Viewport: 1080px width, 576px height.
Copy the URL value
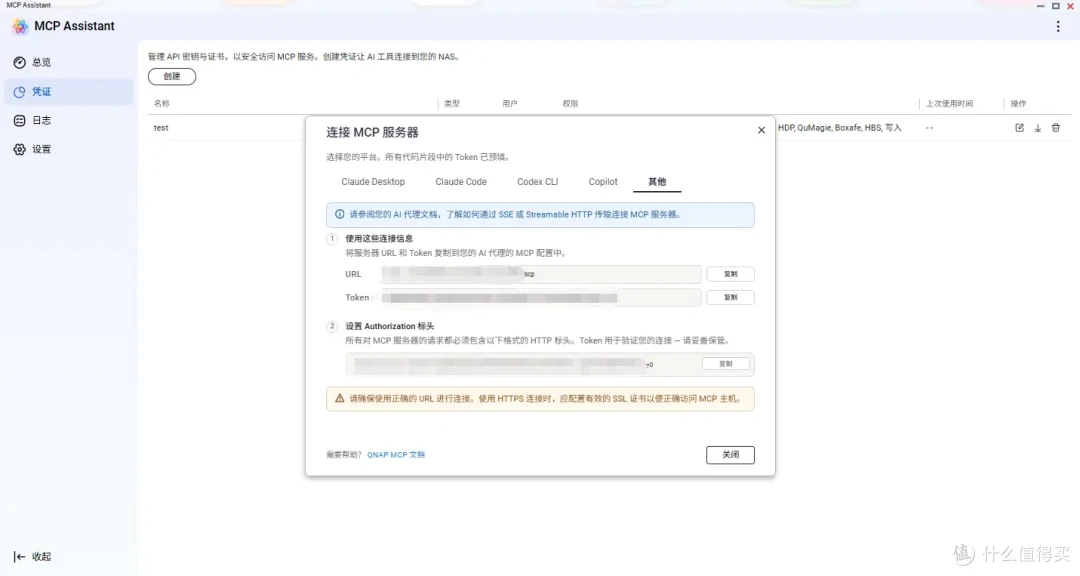[x=730, y=274]
